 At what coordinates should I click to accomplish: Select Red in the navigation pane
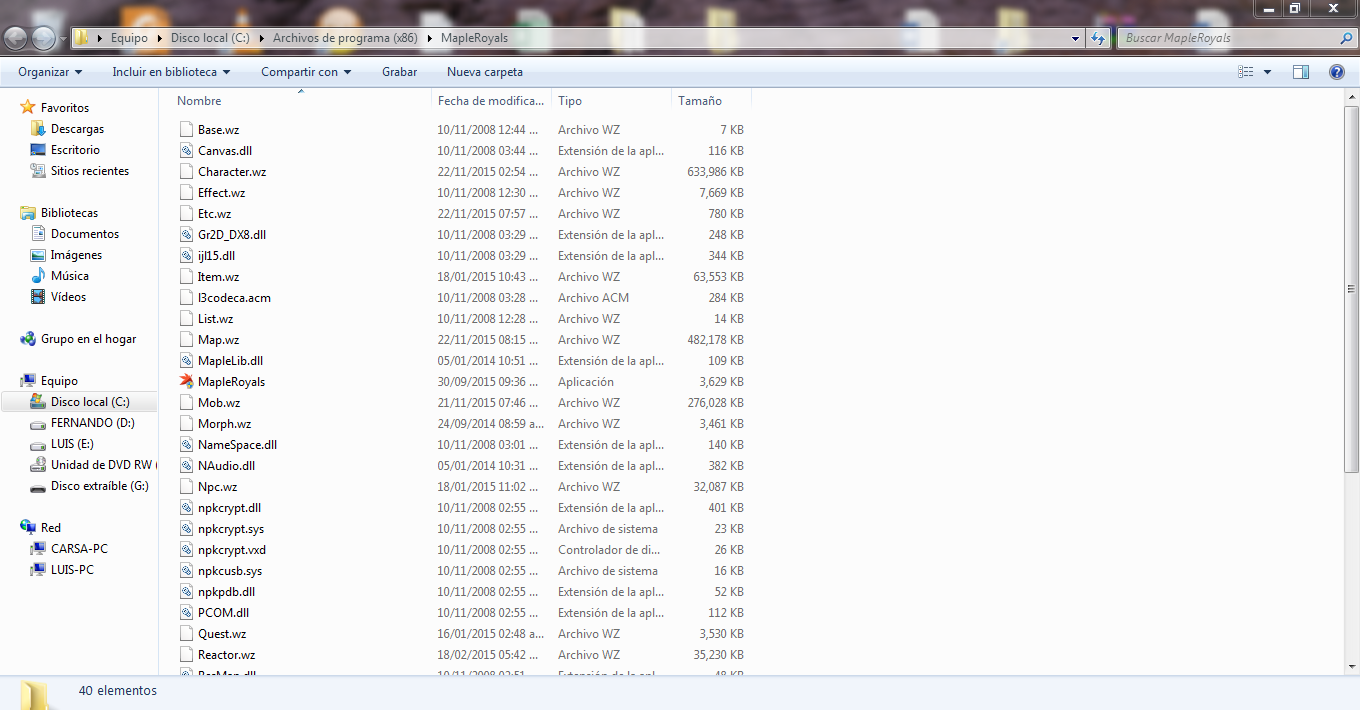pyautogui.click(x=50, y=528)
